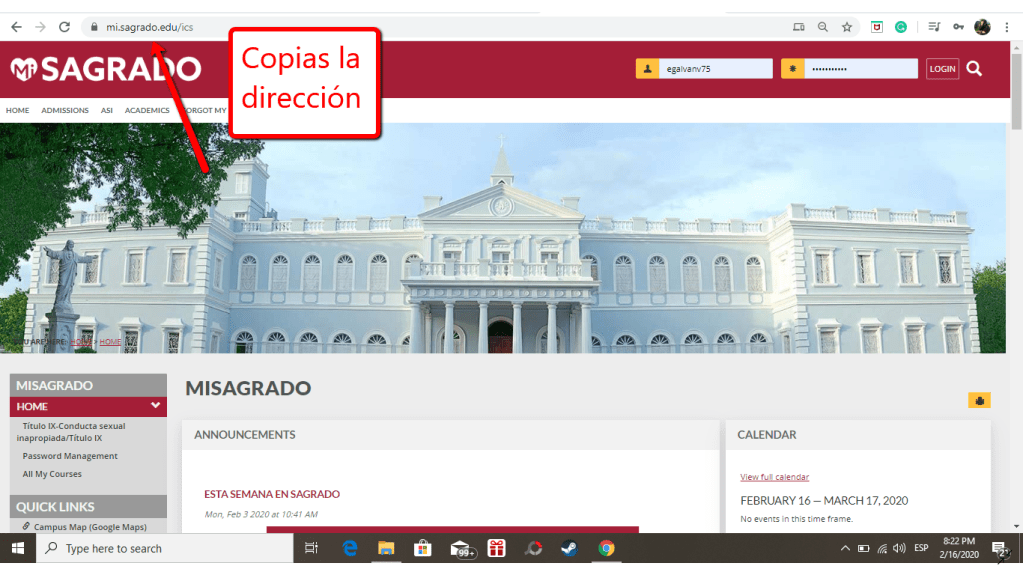This screenshot has width=1023, height=575.
Task: Click the saved passwords key icon
Action: pos(959,27)
